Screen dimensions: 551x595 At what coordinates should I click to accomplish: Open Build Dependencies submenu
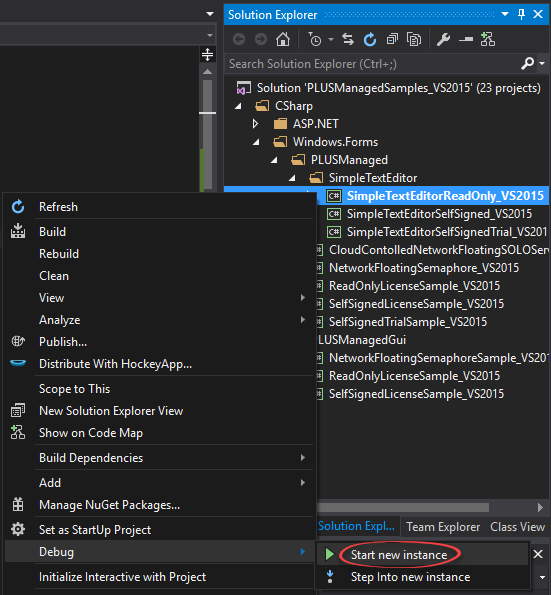coord(159,458)
